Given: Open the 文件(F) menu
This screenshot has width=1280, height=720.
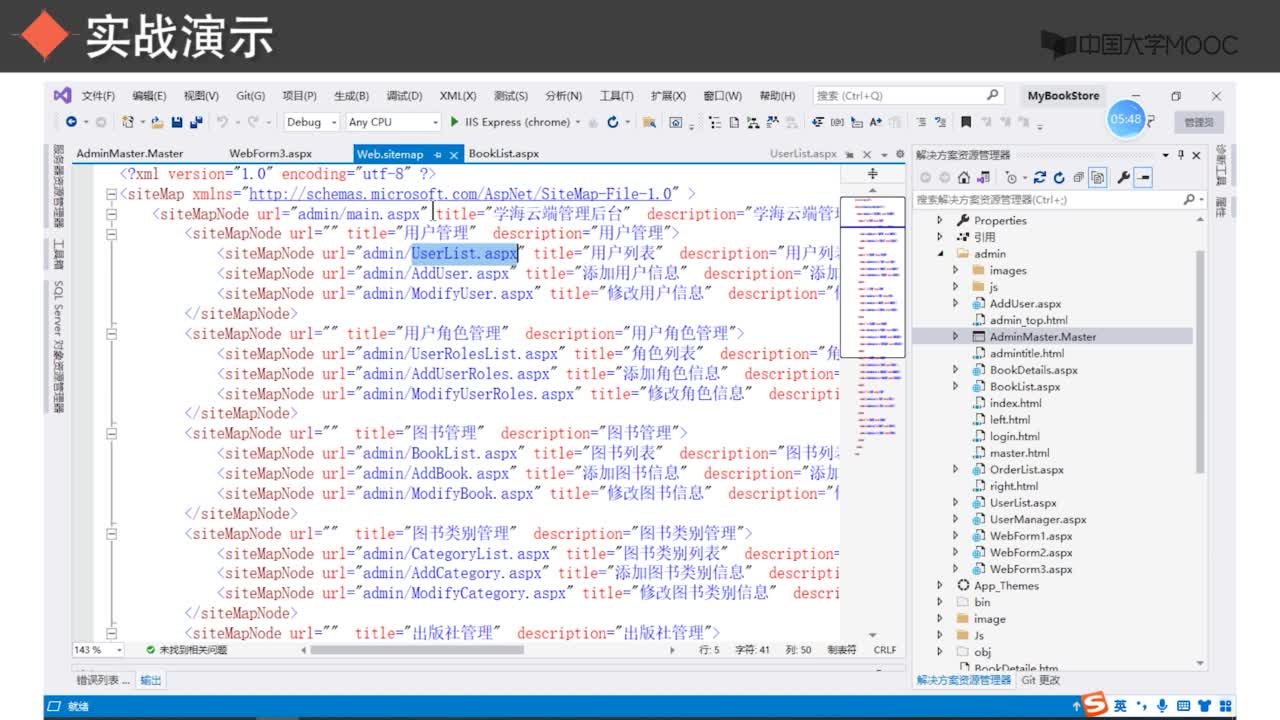Looking at the screenshot, I should (98, 96).
